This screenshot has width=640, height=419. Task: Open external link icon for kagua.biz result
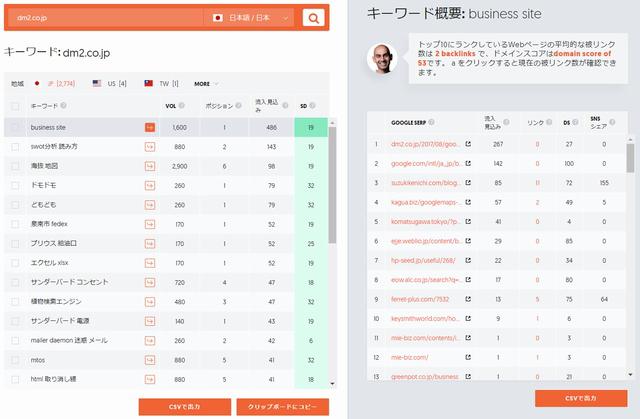tap(468, 202)
